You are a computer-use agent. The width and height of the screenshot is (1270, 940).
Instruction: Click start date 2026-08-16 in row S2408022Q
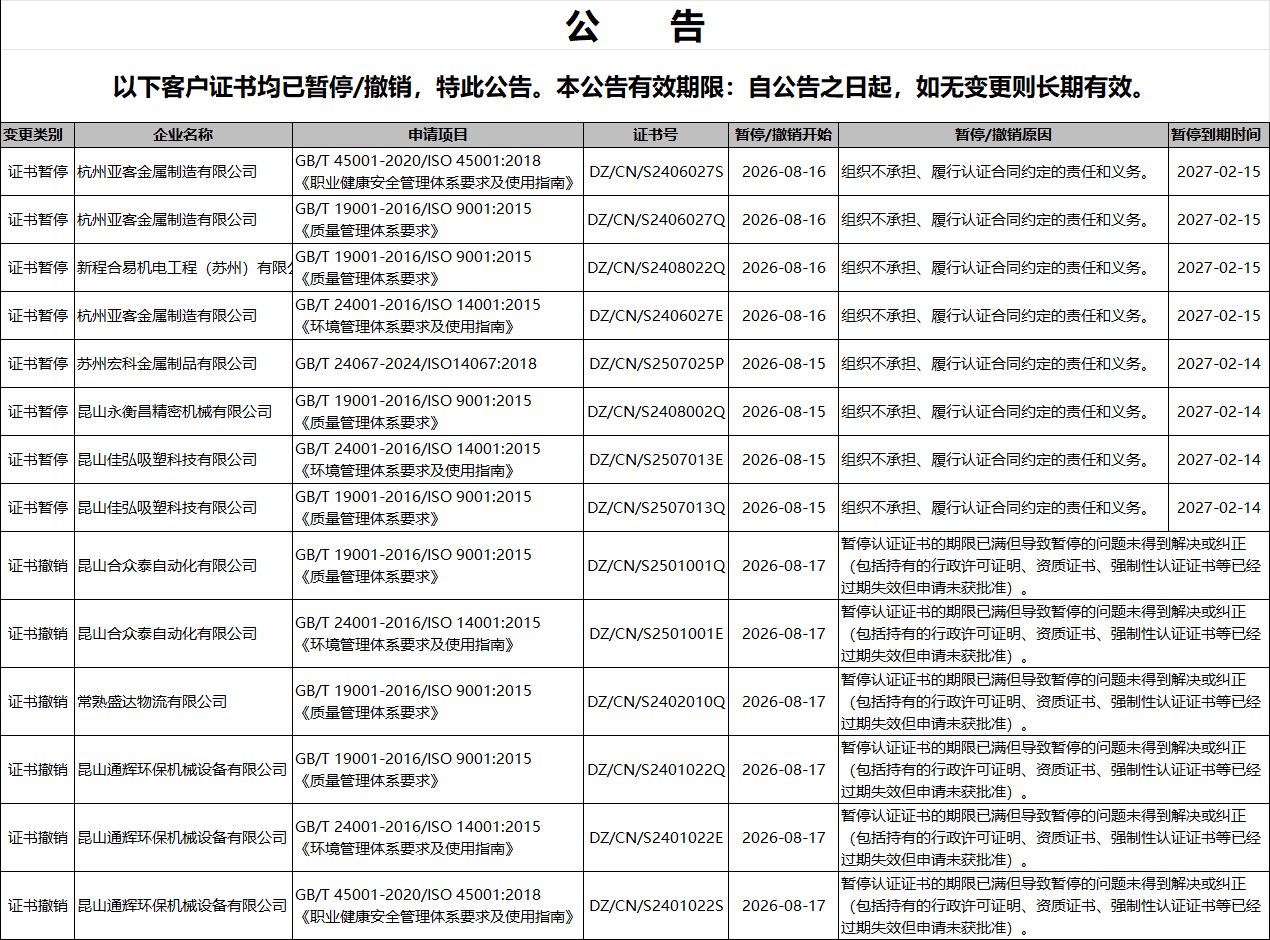(784, 267)
